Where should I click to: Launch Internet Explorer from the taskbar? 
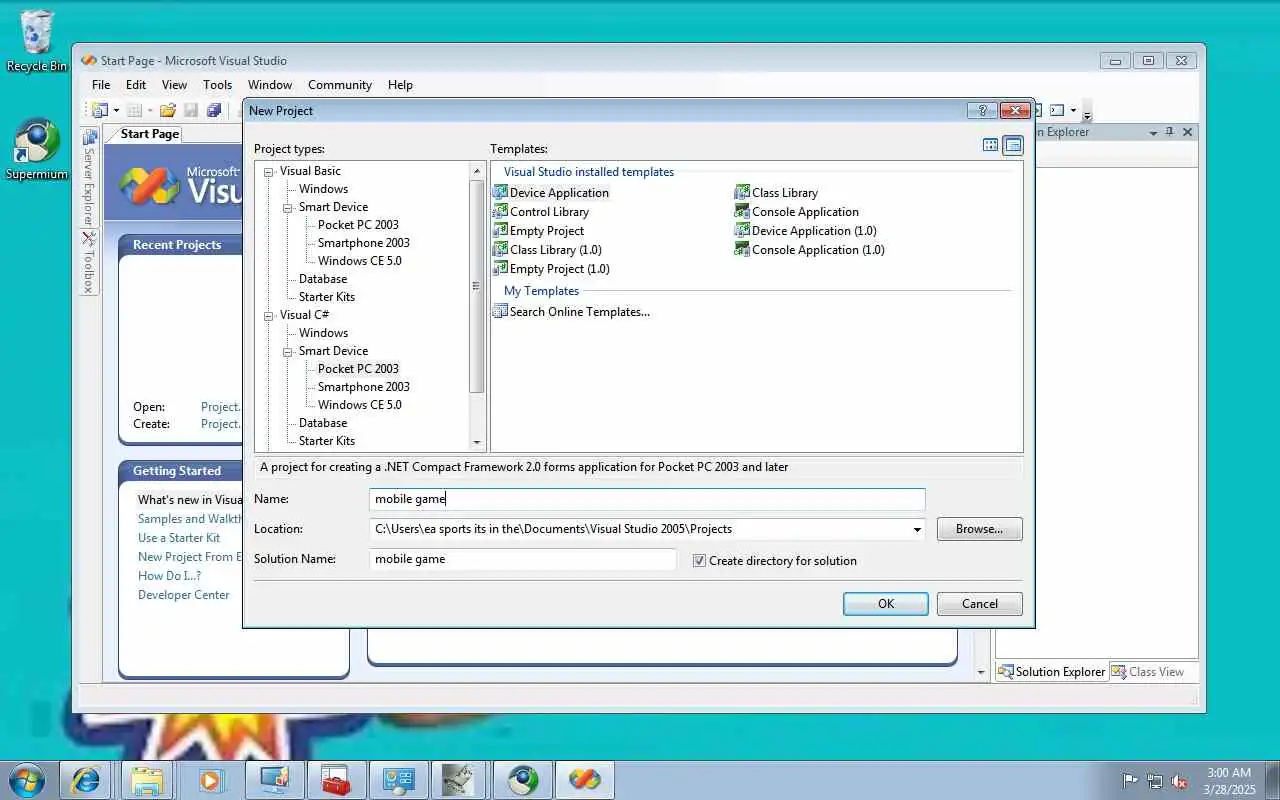pyautogui.click(x=85, y=780)
